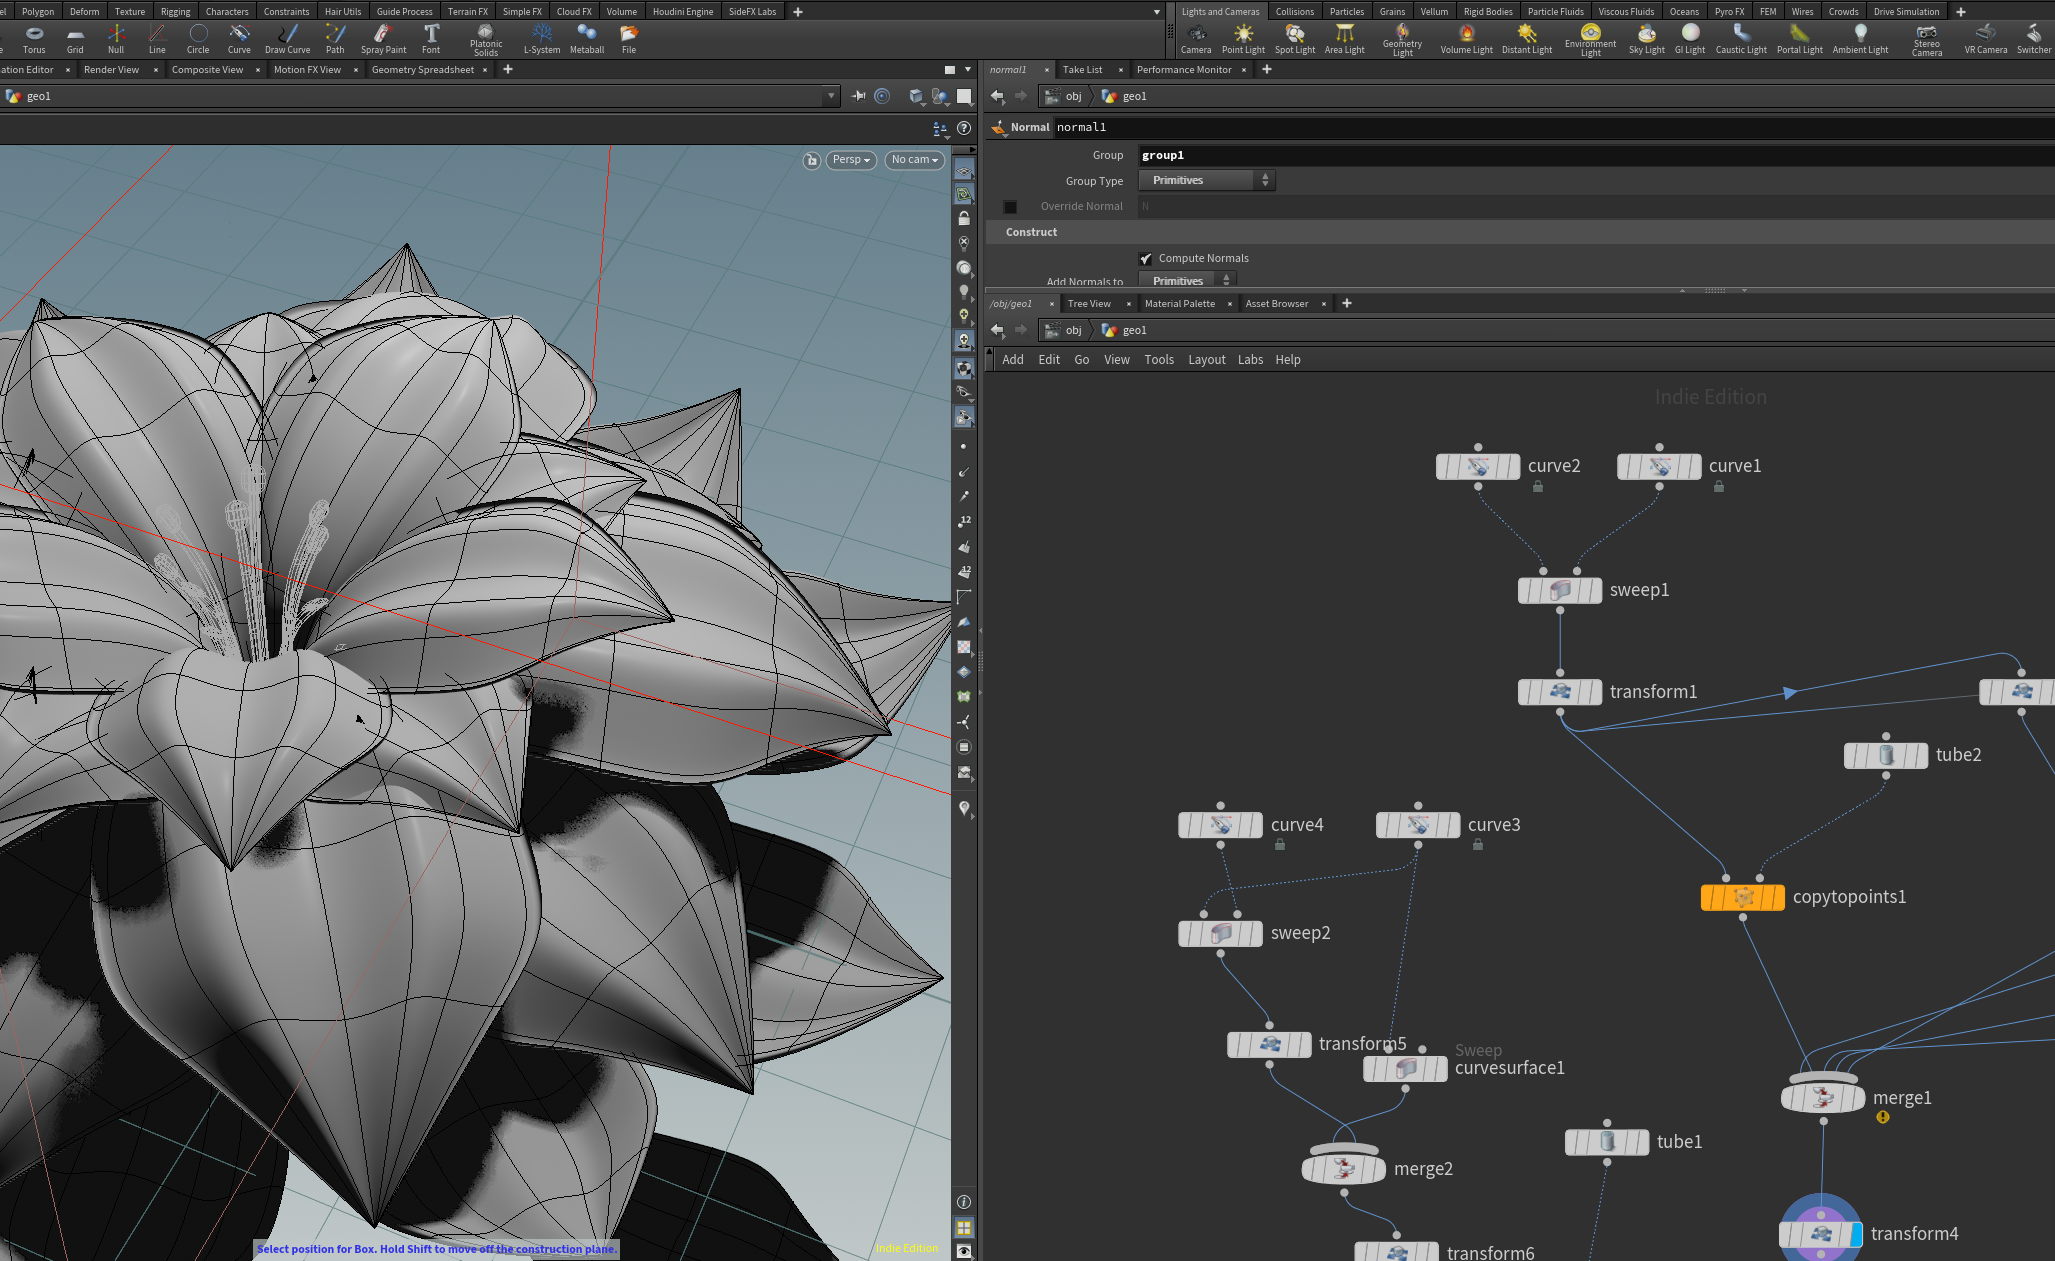Add a Spot Light
Image resolution: width=2055 pixels, height=1261 pixels.
pyautogui.click(x=1295, y=39)
